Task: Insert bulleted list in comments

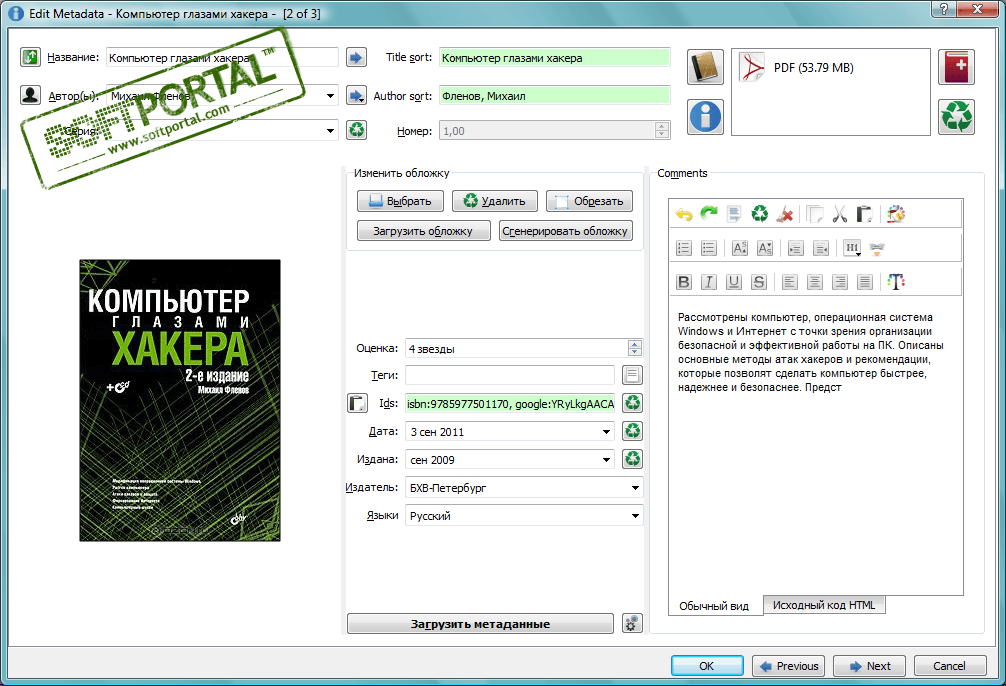Action: (709, 248)
